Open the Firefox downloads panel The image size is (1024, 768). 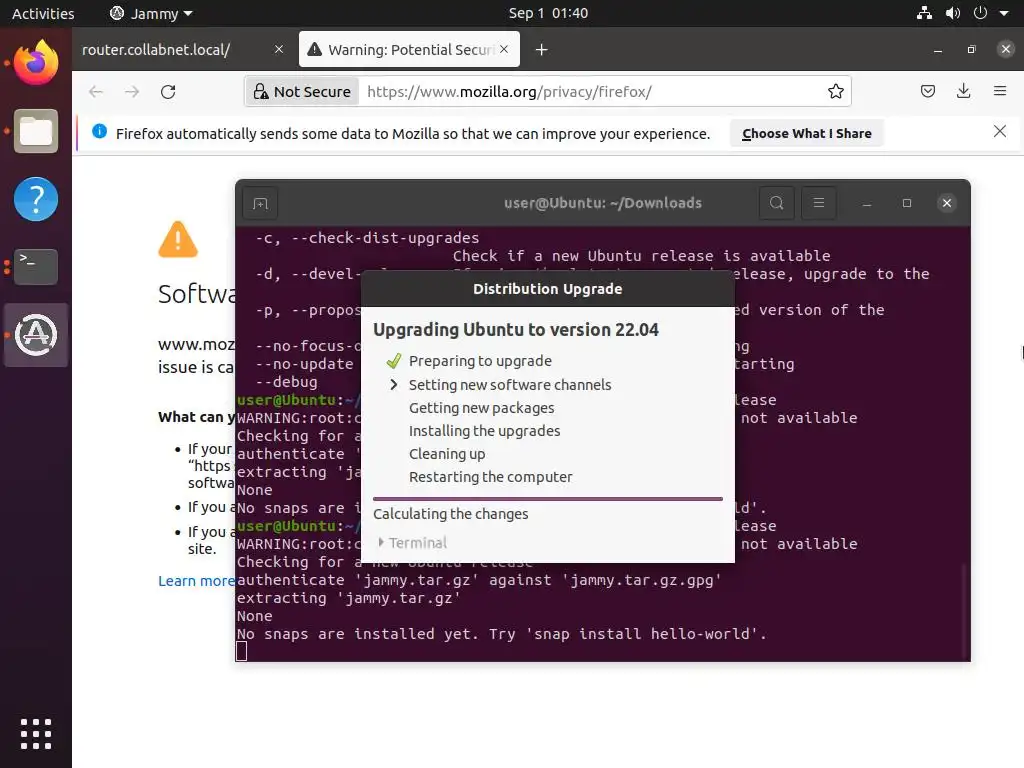[x=963, y=91]
